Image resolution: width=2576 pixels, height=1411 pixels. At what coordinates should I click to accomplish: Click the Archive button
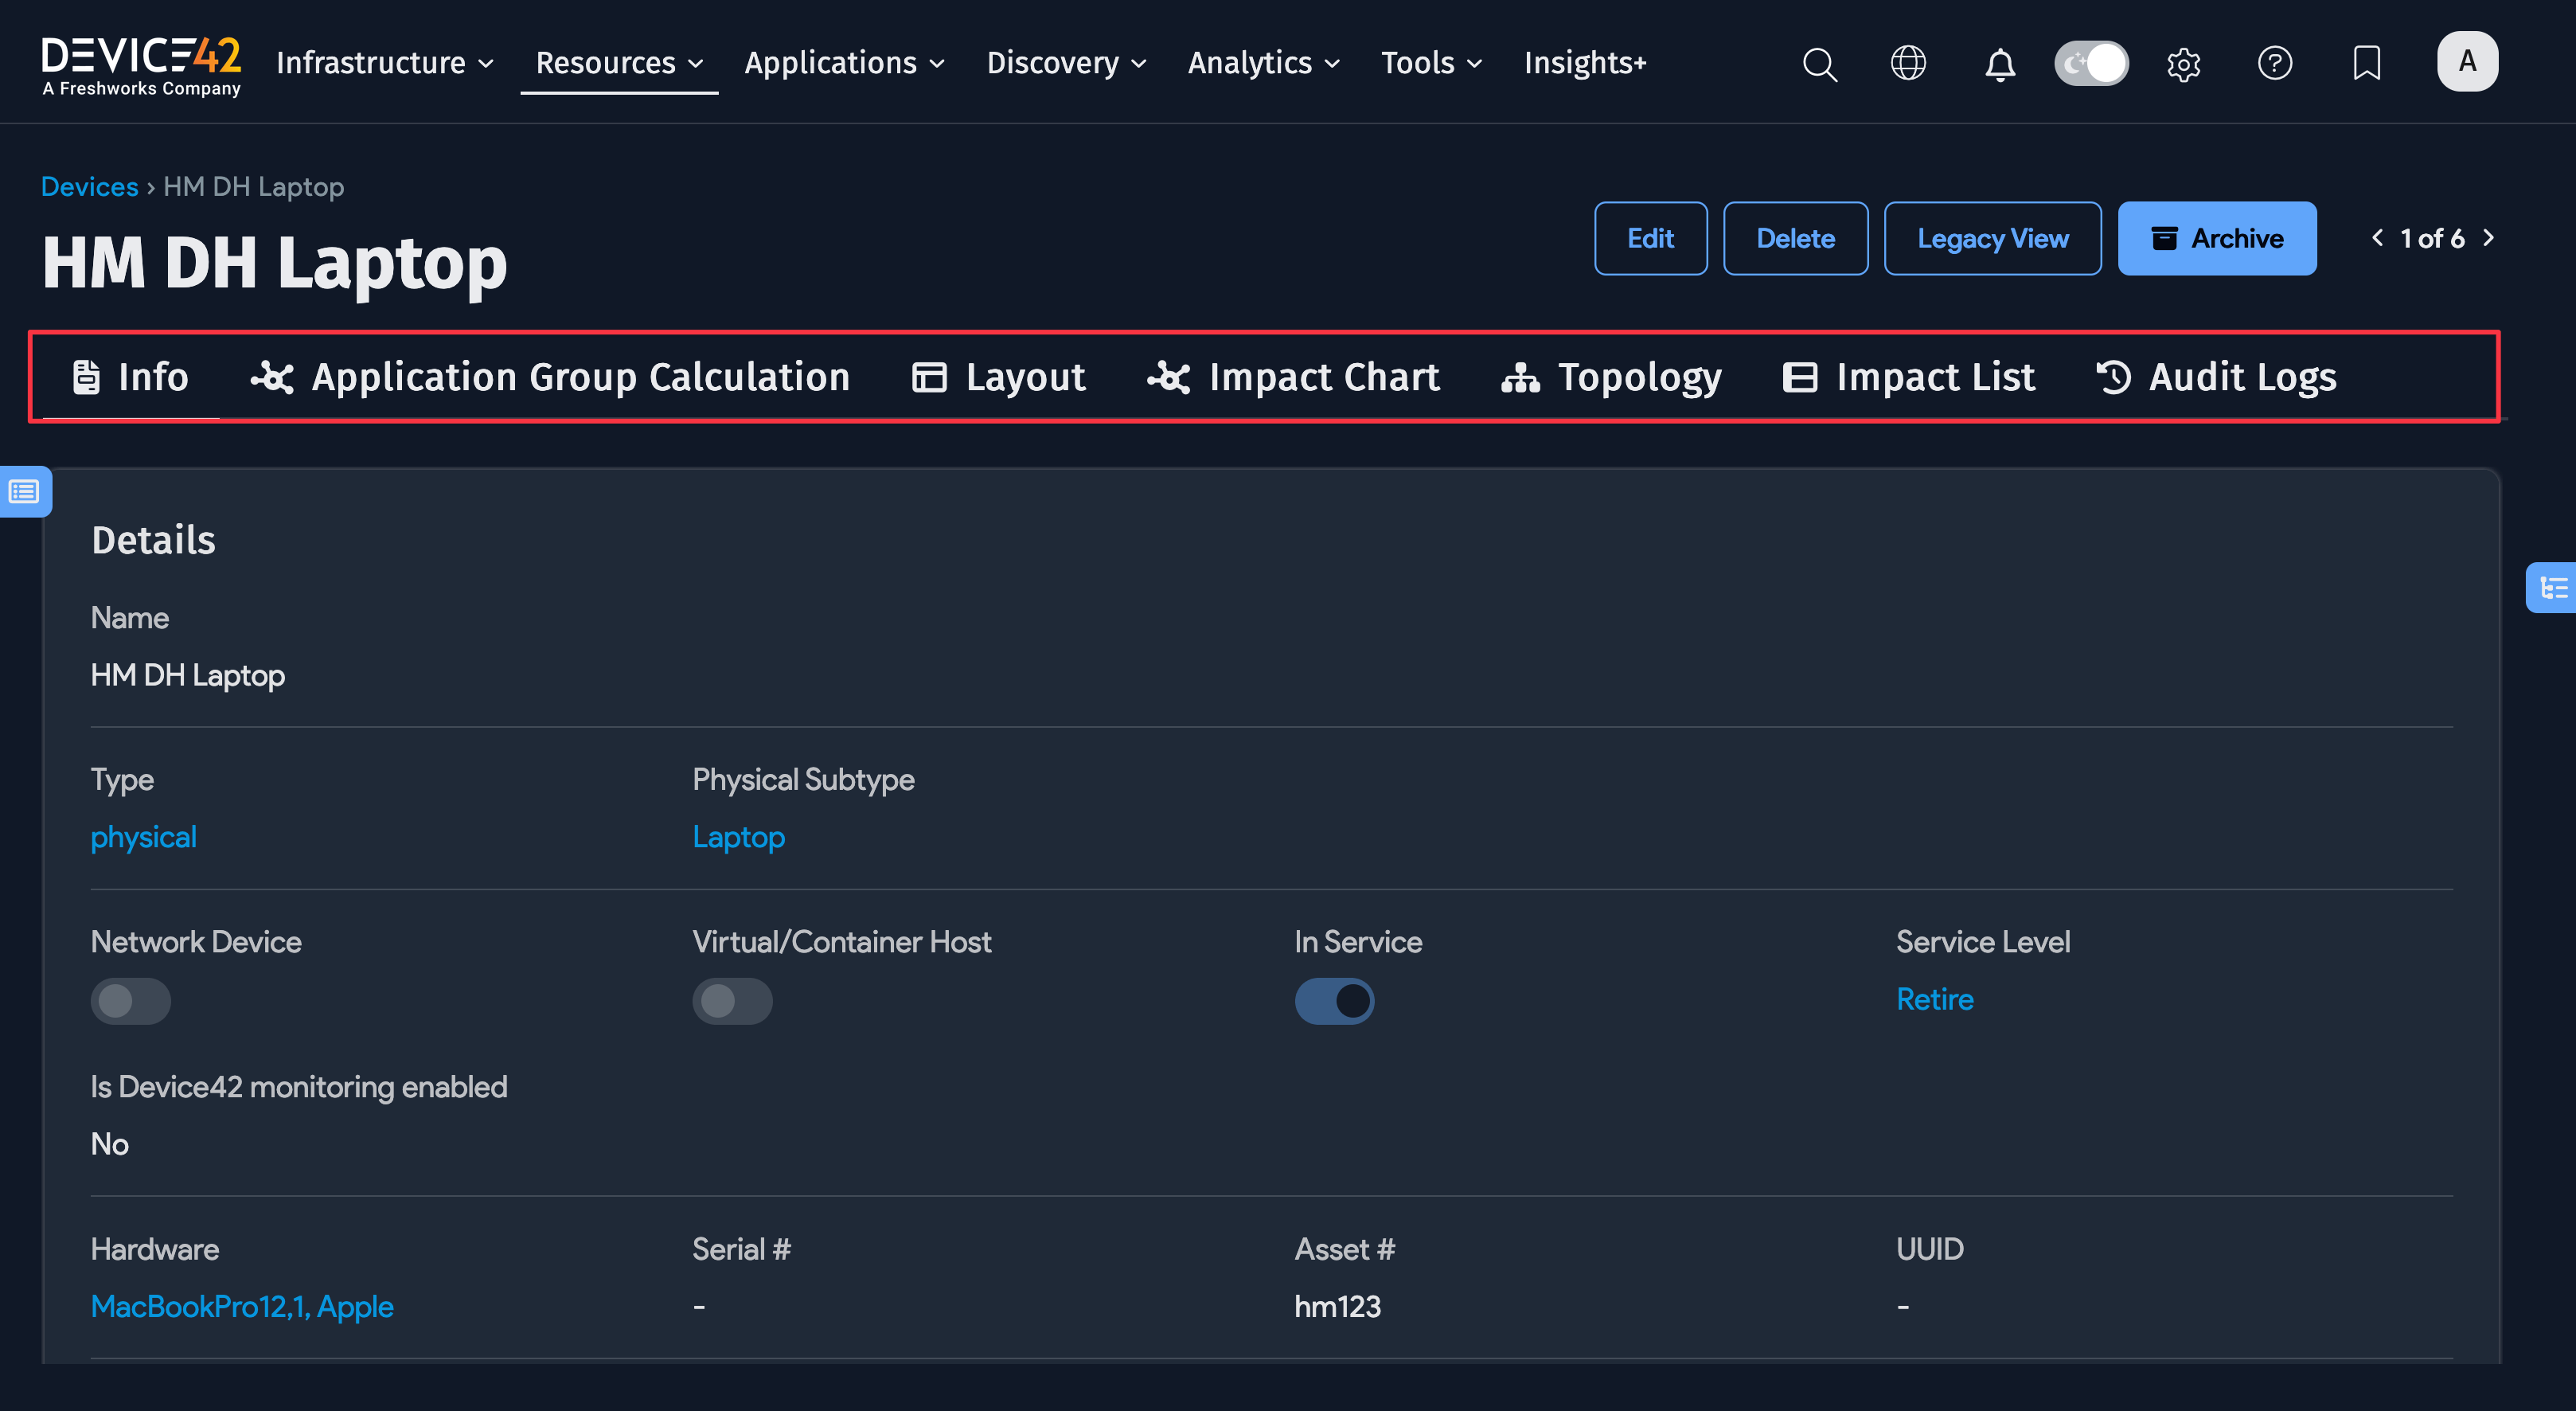click(2217, 238)
